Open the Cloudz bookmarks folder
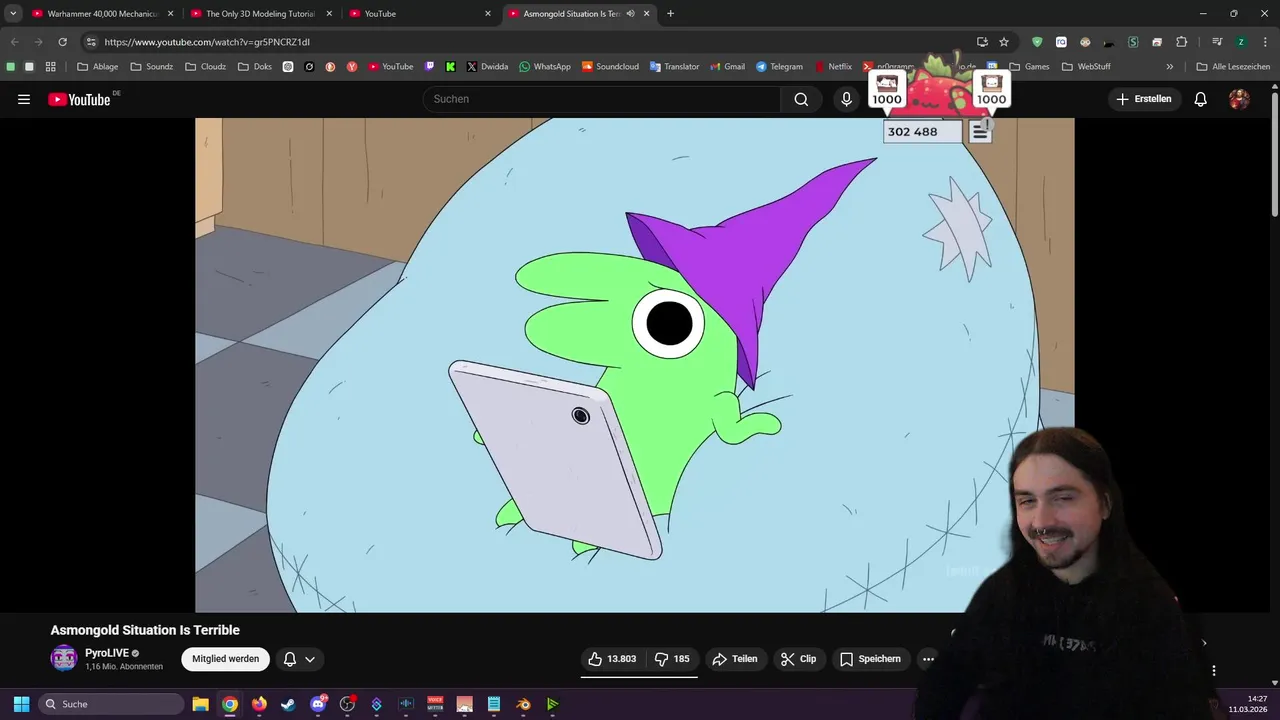 coord(206,67)
